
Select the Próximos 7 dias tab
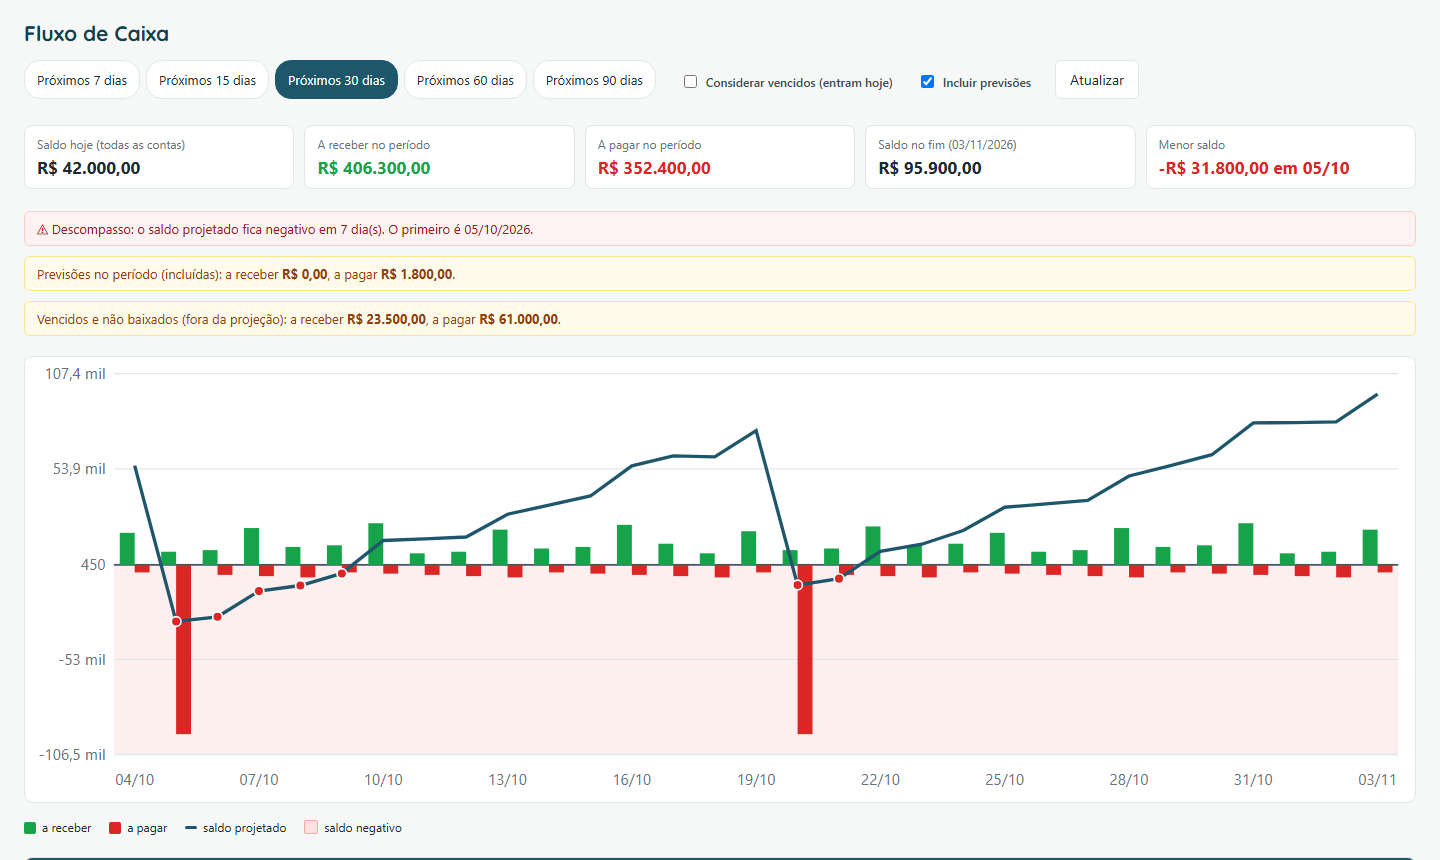[x=82, y=80]
